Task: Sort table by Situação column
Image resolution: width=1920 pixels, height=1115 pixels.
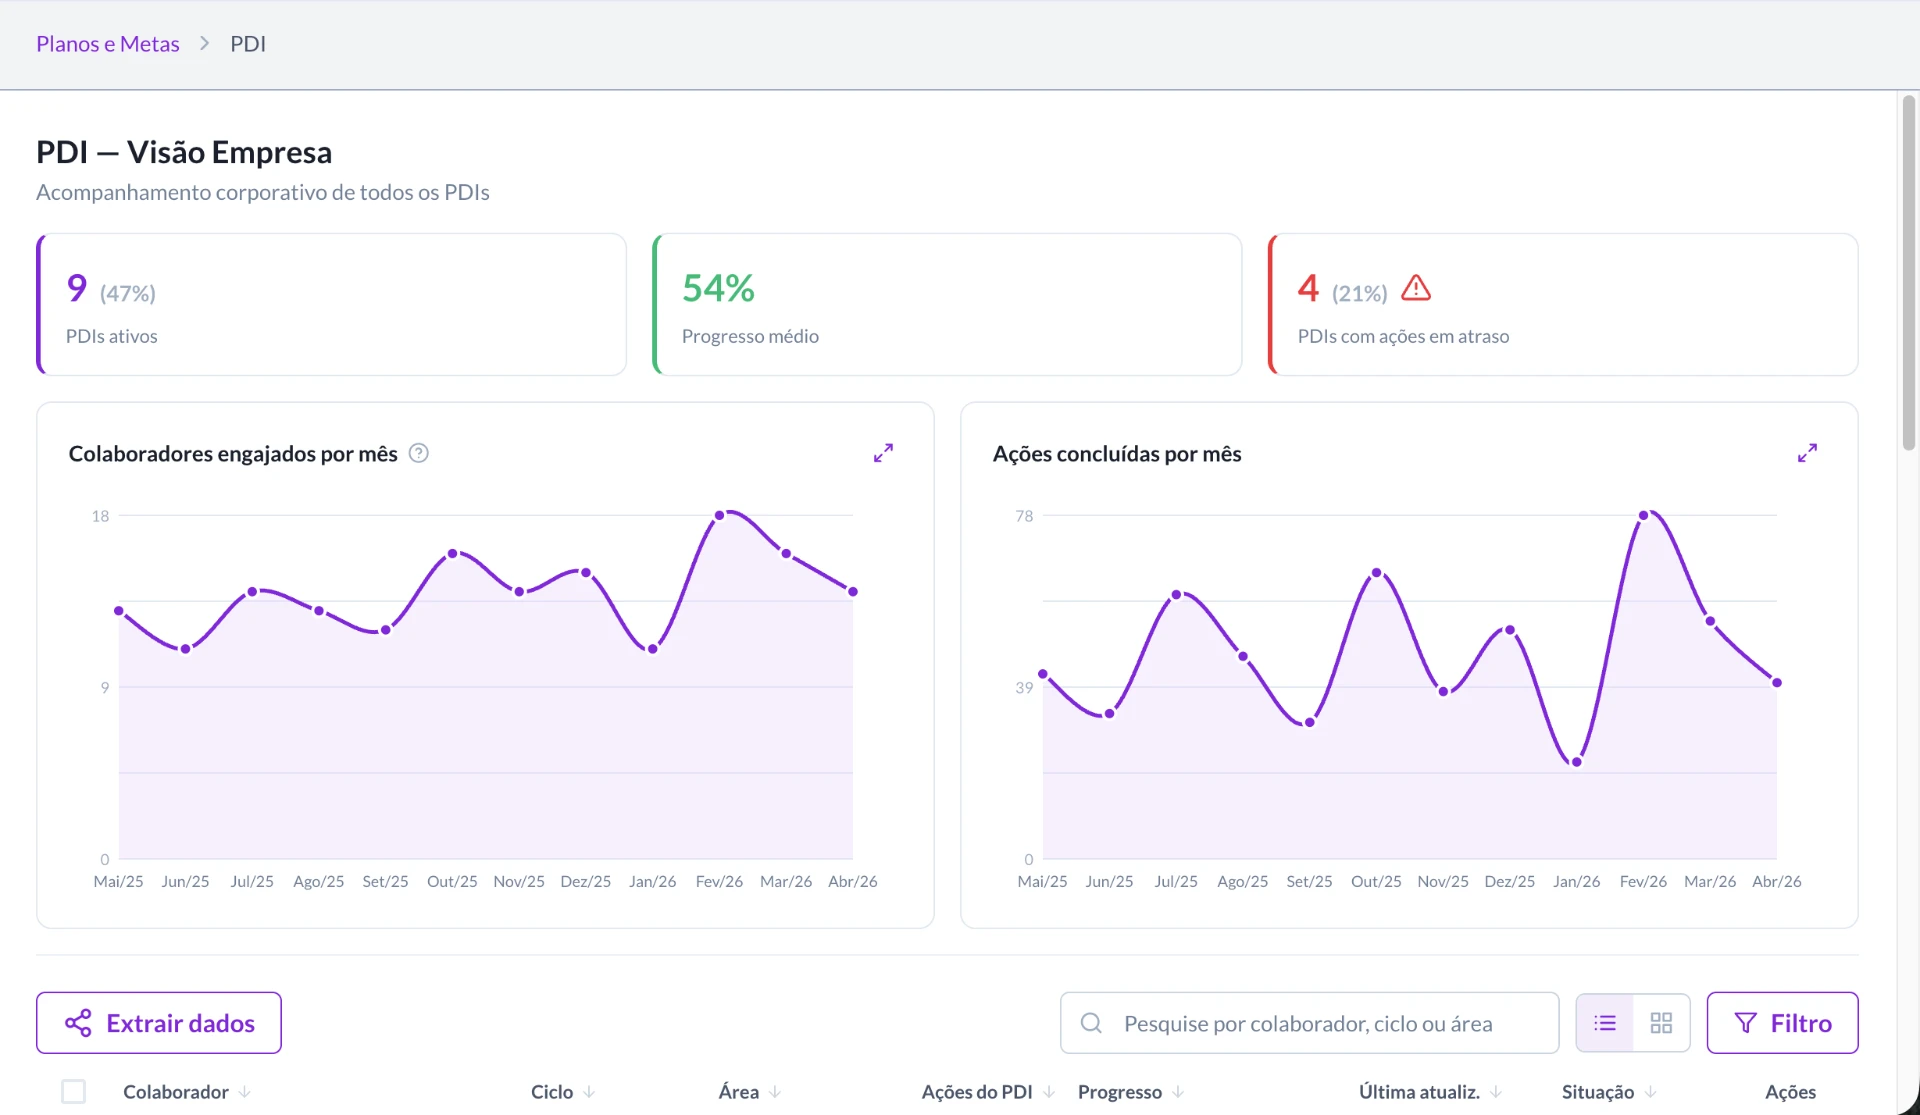Action: point(1609,1092)
